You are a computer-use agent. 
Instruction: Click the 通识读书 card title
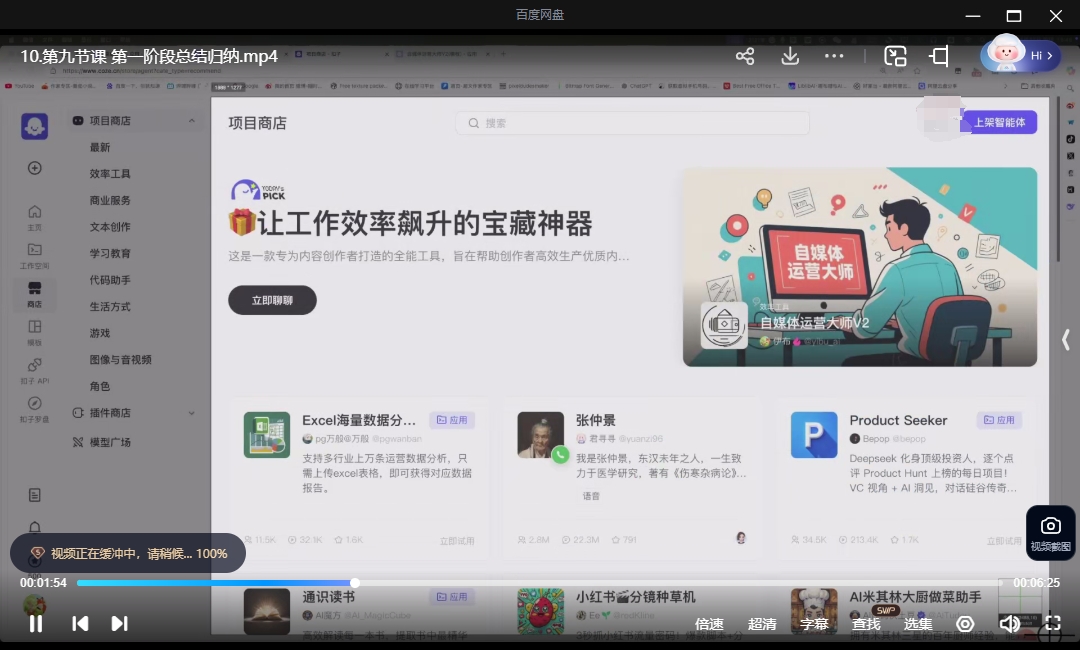point(329,597)
